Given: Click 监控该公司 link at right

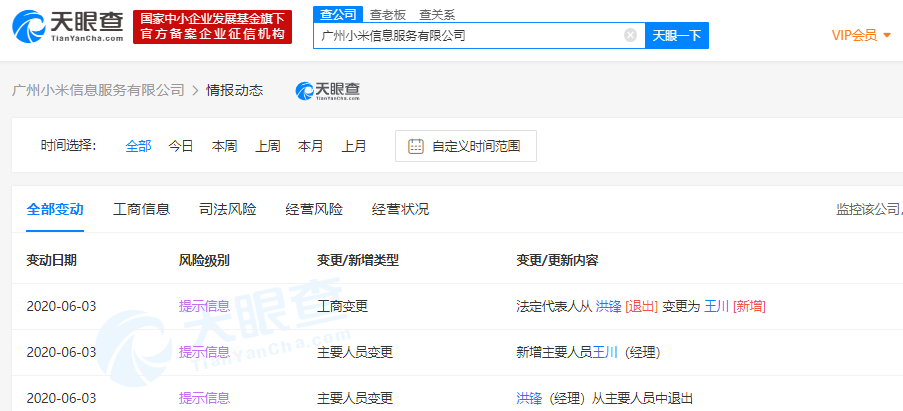Looking at the screenshot, I should pyautogui.click(x=870, y=210).
